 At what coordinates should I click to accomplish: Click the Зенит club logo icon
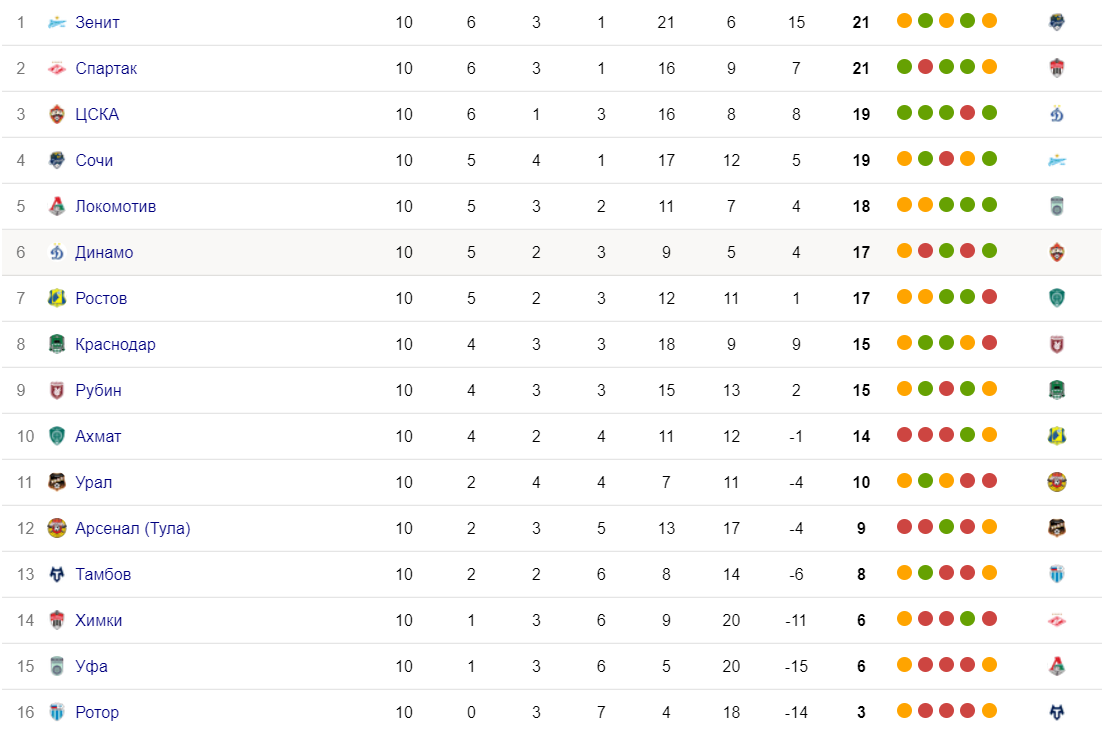tap(57, 23)
